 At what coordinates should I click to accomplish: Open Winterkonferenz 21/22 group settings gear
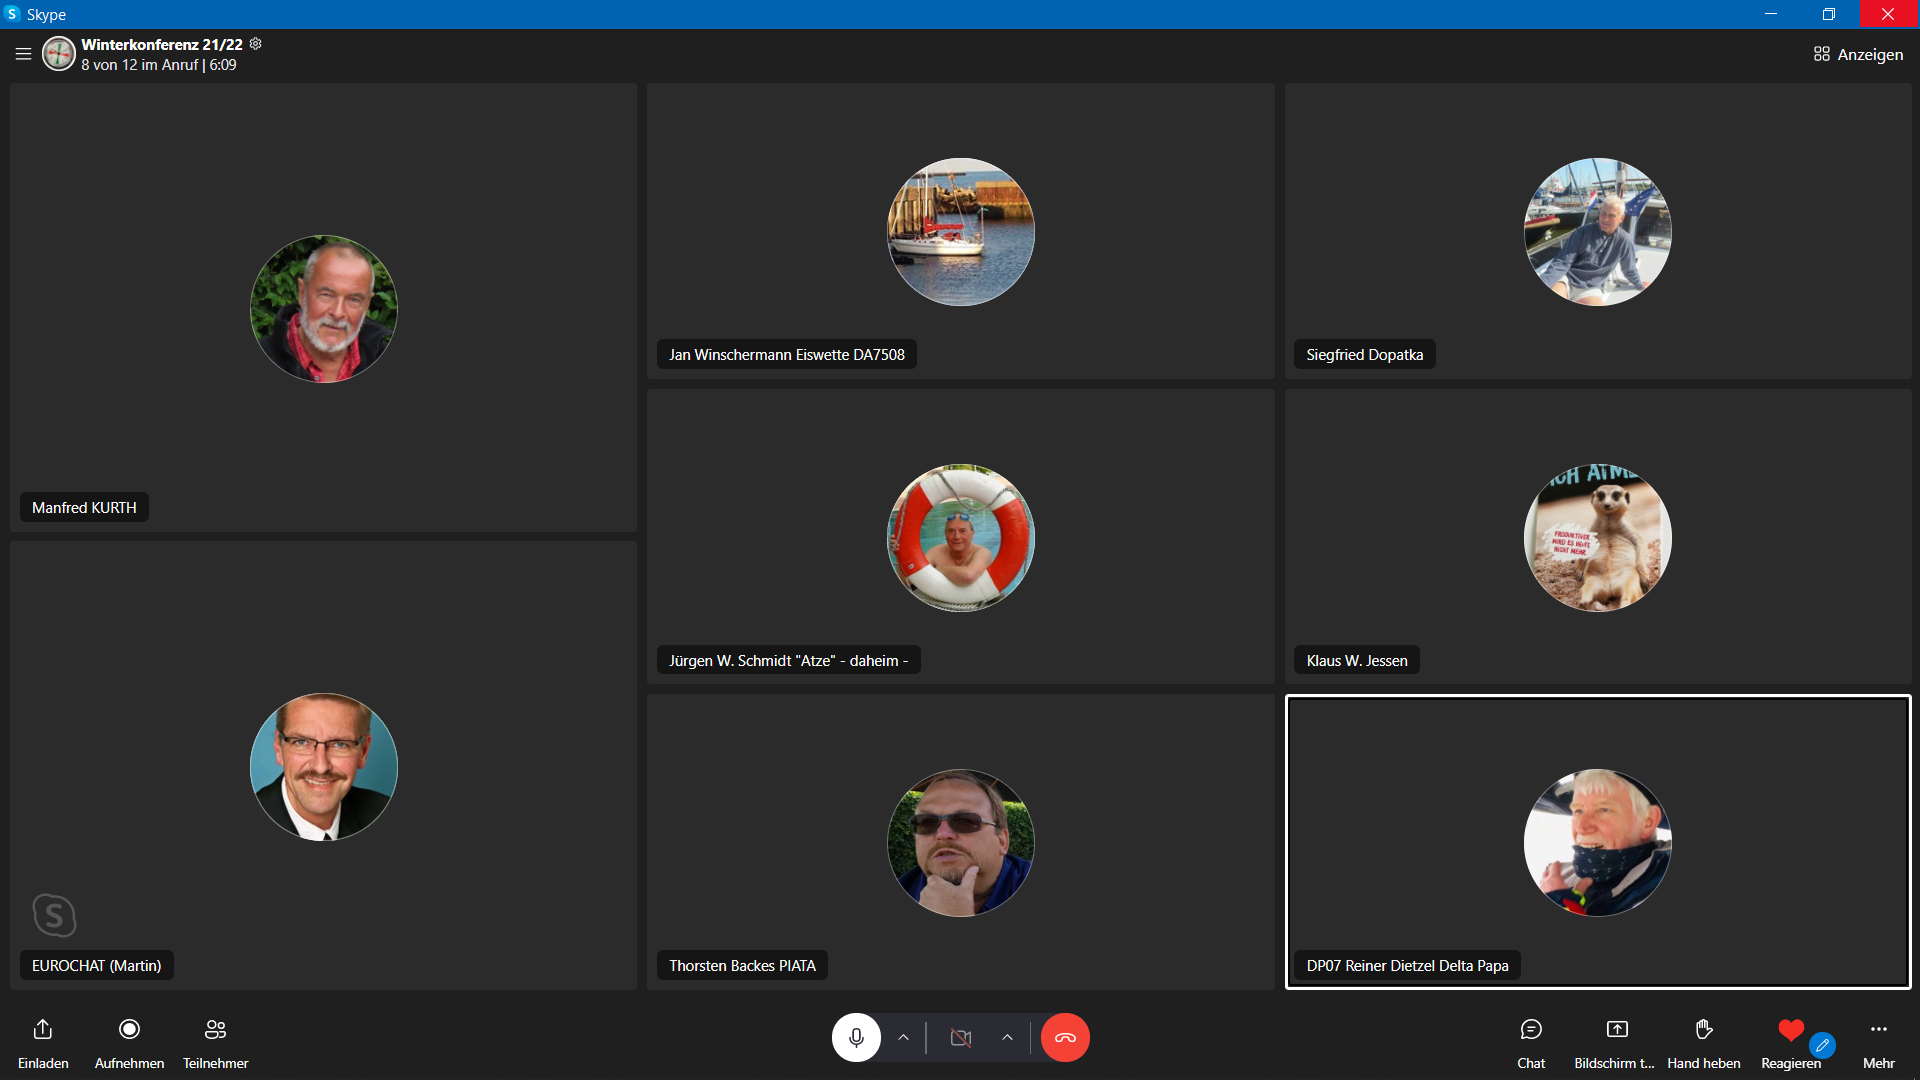256,44
